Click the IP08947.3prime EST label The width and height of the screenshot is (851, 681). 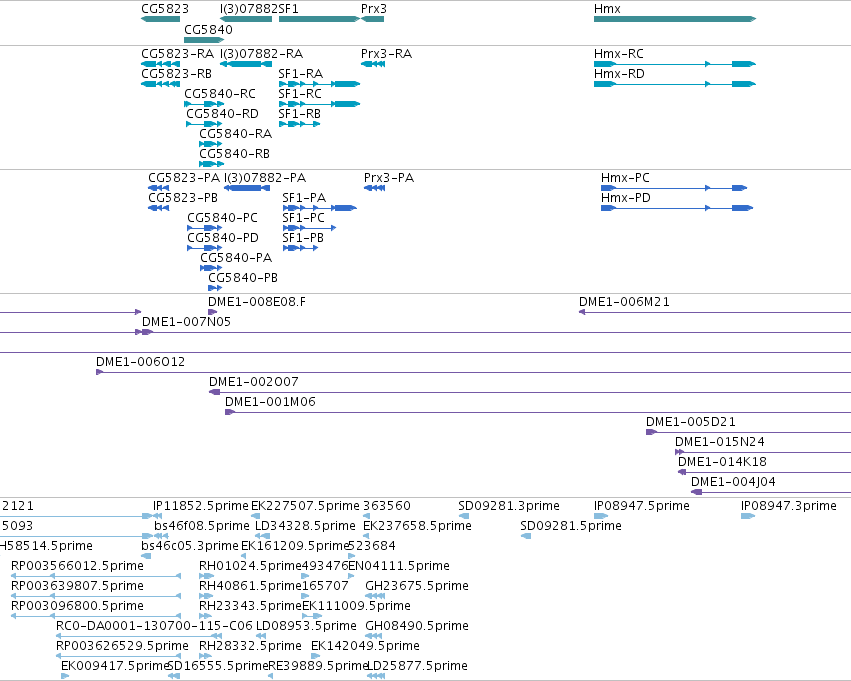point(789,506)
